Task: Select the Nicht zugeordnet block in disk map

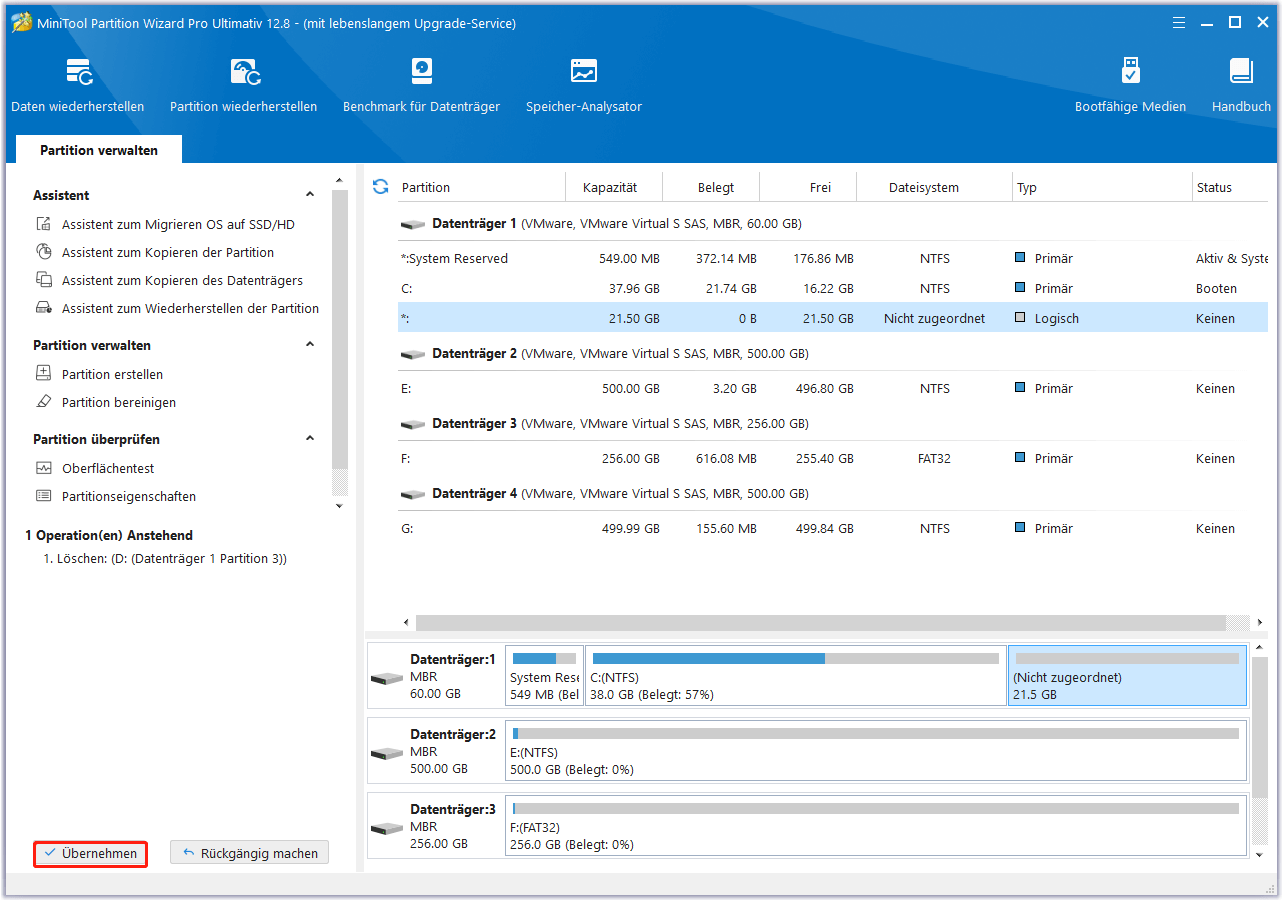Action: pyautogui.click(x=1127, y=676)
